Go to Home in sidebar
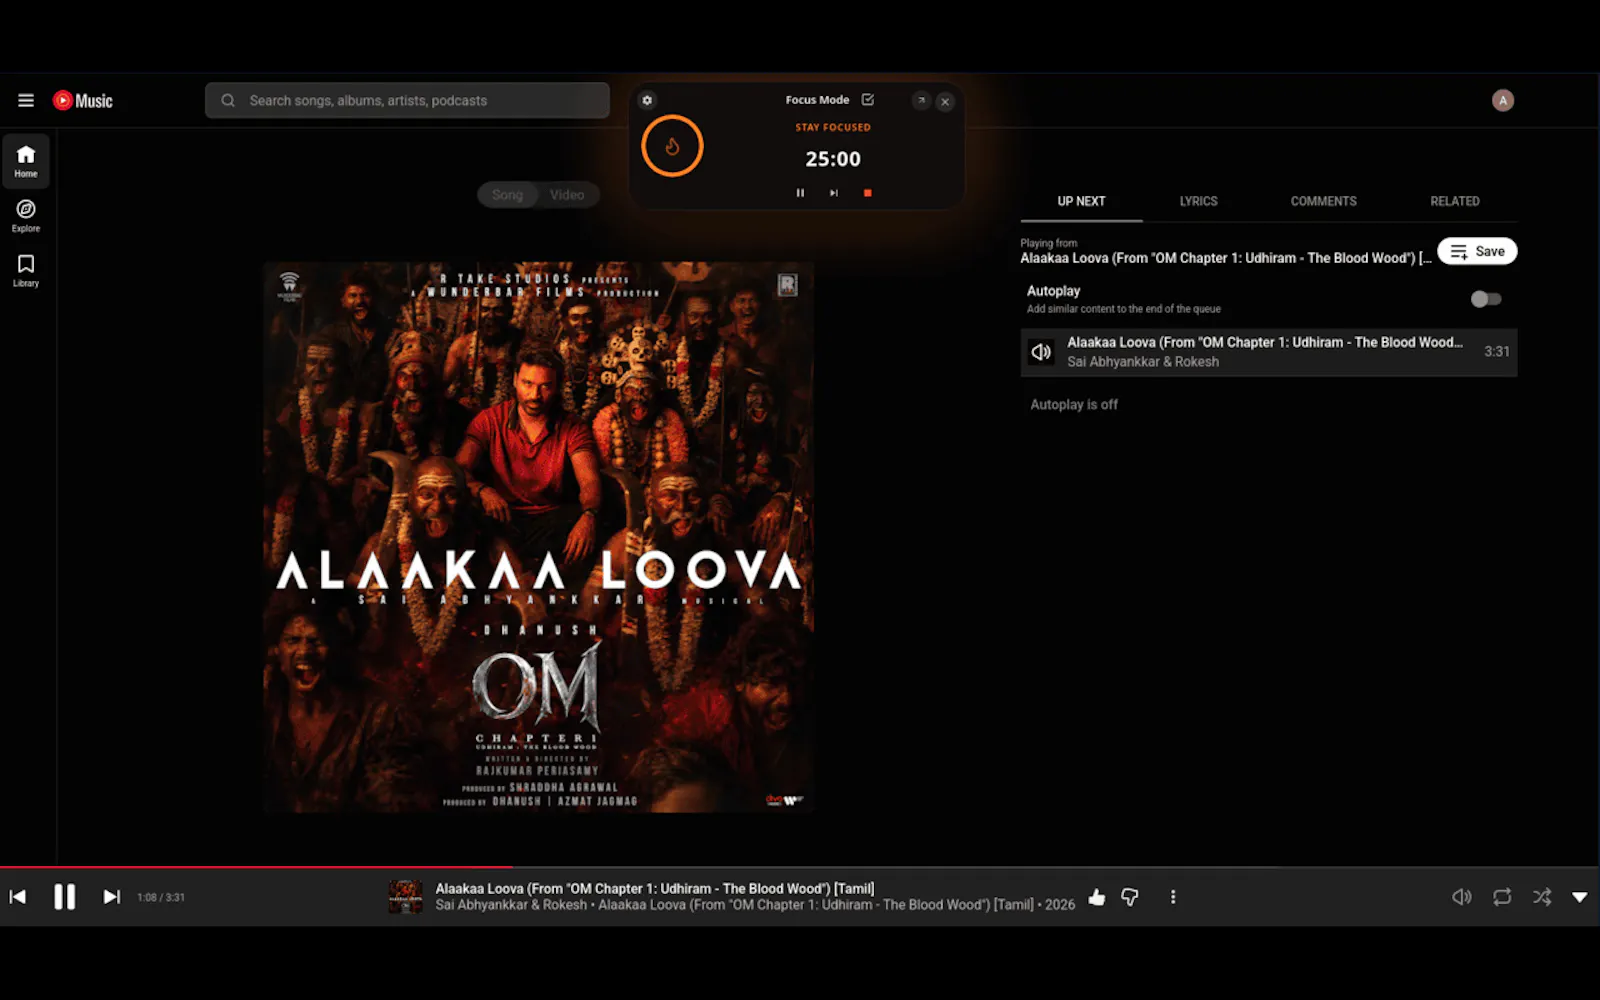This screenshot has height=1000, width=1600. point(26,161)
